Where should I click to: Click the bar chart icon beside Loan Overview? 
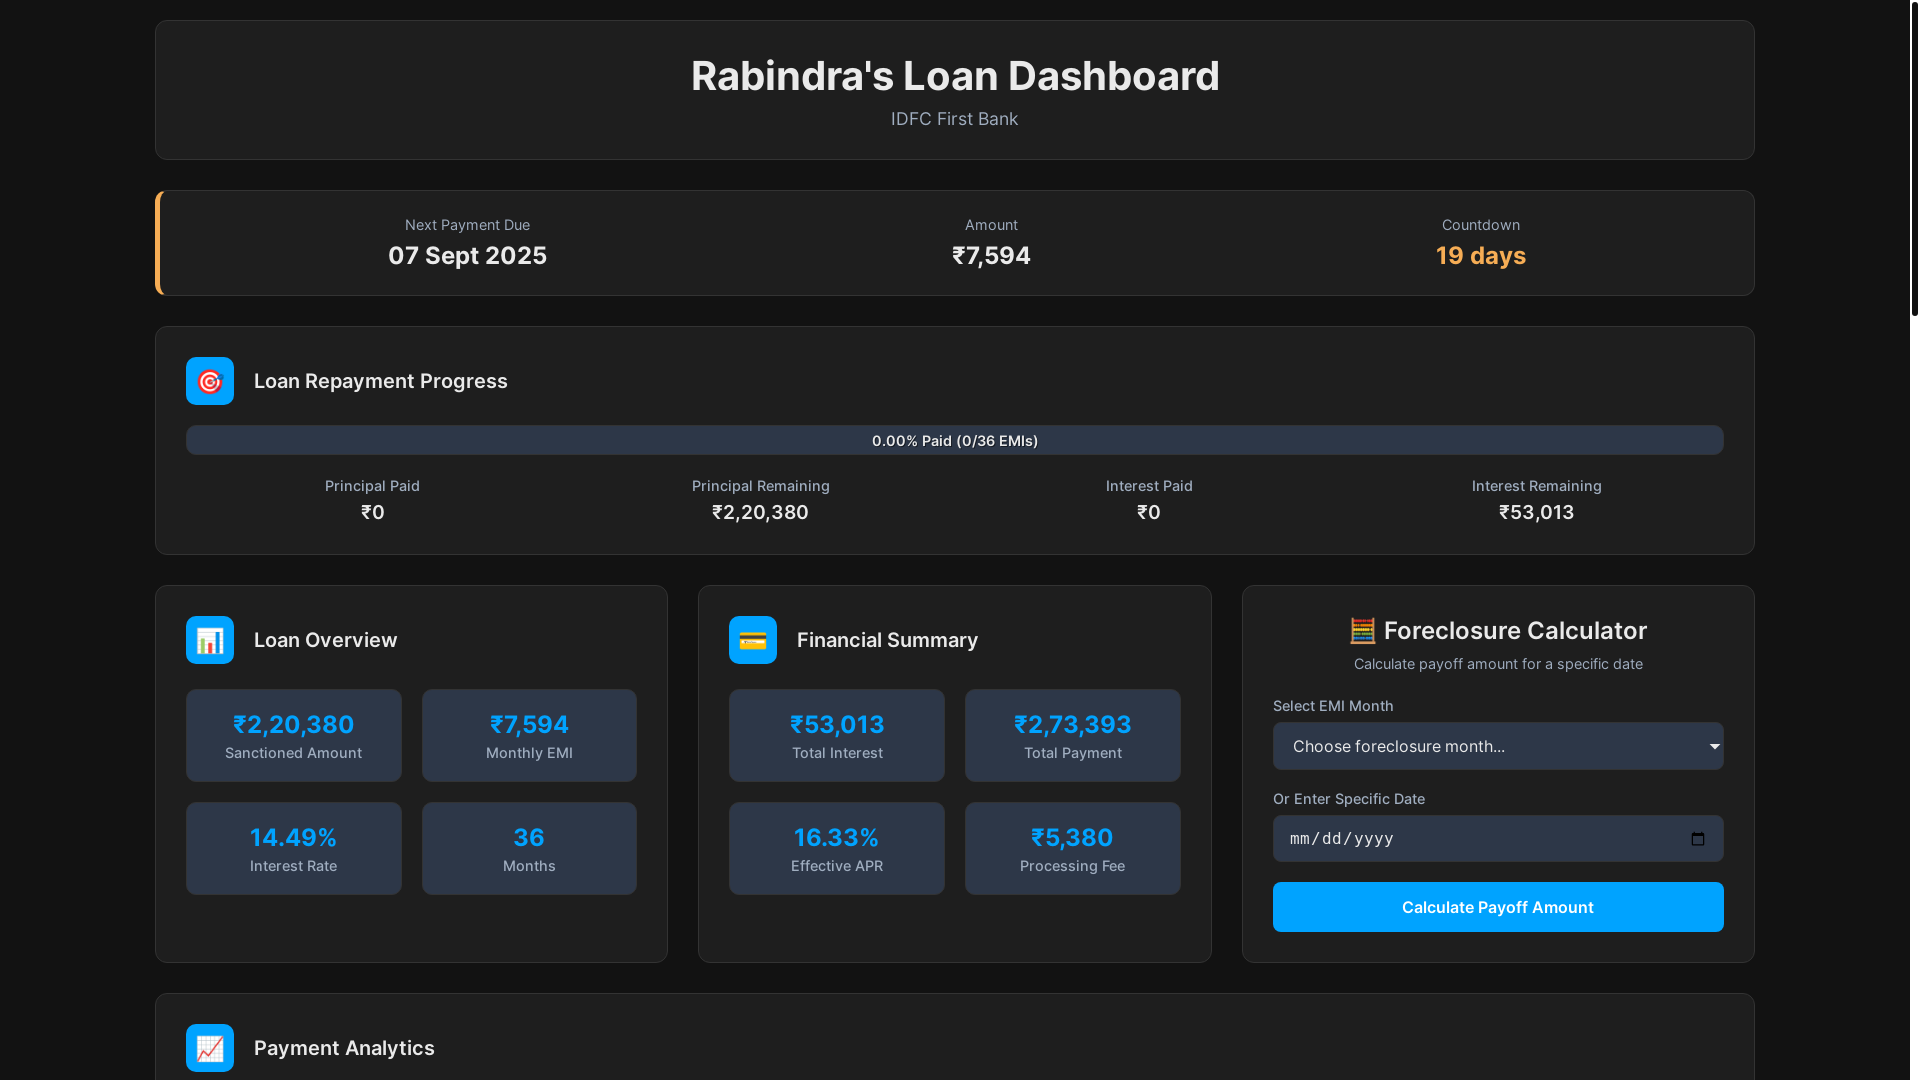210,640
